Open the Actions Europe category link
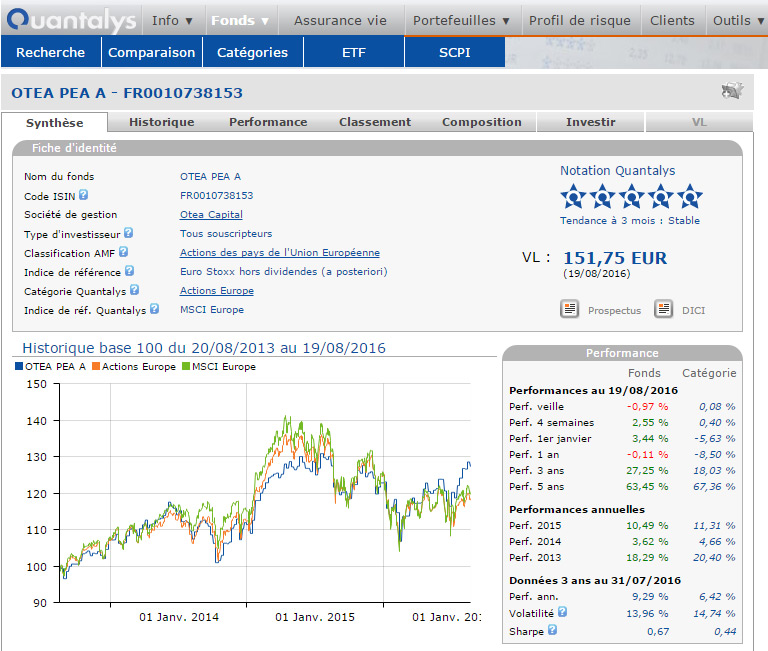Image resolution: width=768 pixels, height=651 pixels. [x=216, y=291]
